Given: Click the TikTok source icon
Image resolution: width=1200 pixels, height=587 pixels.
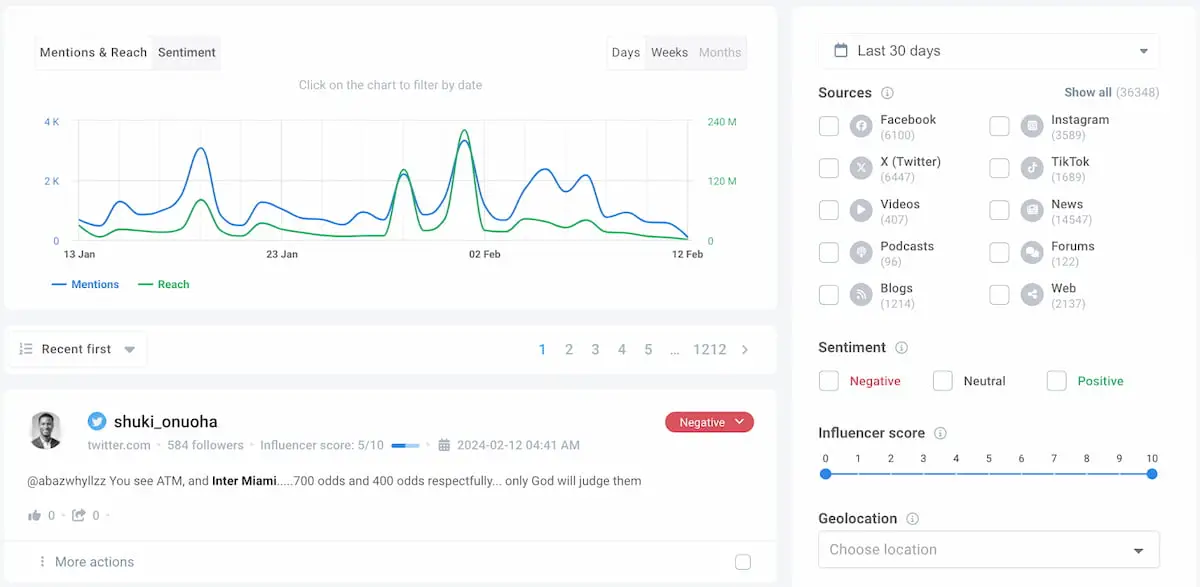Looking at the screenshot, I should tap(1031, 168).
